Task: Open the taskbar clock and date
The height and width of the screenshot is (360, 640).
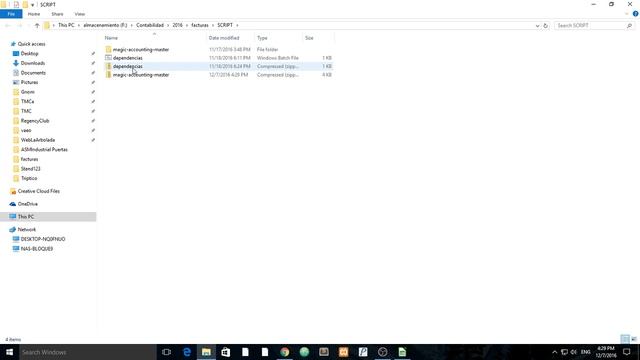Action: (606, 352)
